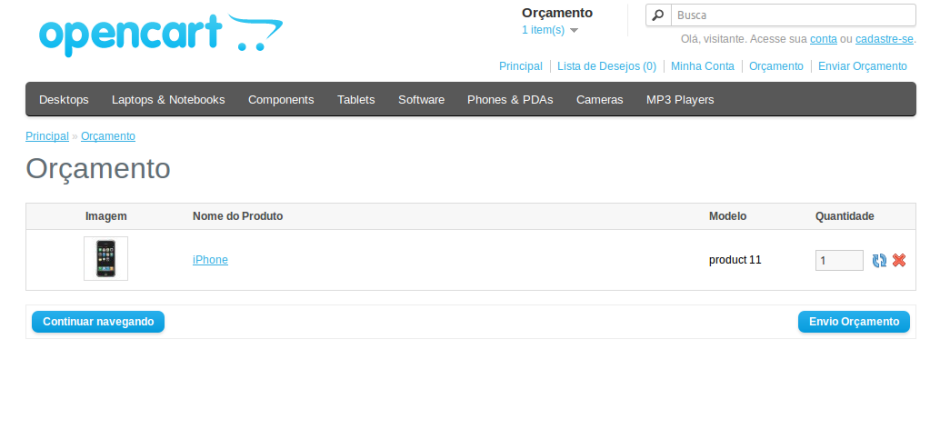The height and width of the screenshot is (429, 940).
Task: Click the OpenCart logo
Action: point(161,35)
